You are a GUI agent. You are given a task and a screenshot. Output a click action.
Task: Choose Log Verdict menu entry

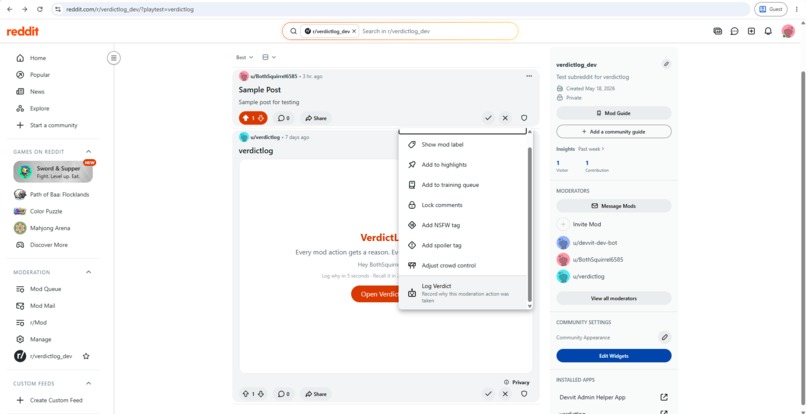coord(463,293)
